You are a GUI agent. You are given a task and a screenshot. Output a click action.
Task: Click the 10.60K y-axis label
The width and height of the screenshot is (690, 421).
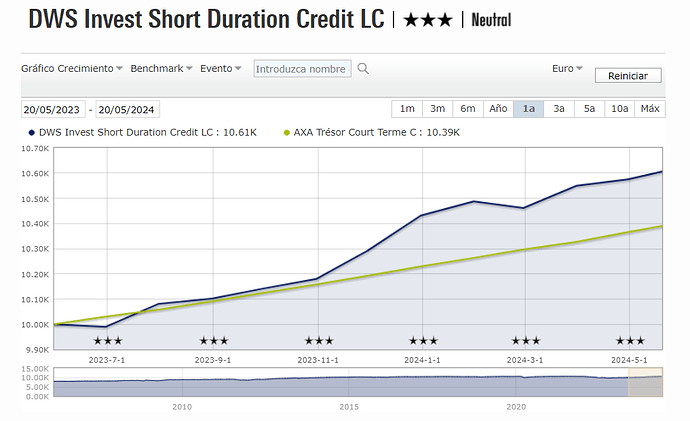35,174
